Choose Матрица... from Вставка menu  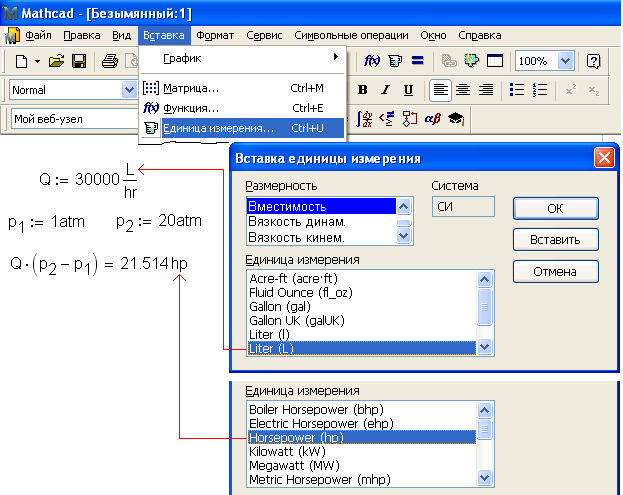pos(242,88)
